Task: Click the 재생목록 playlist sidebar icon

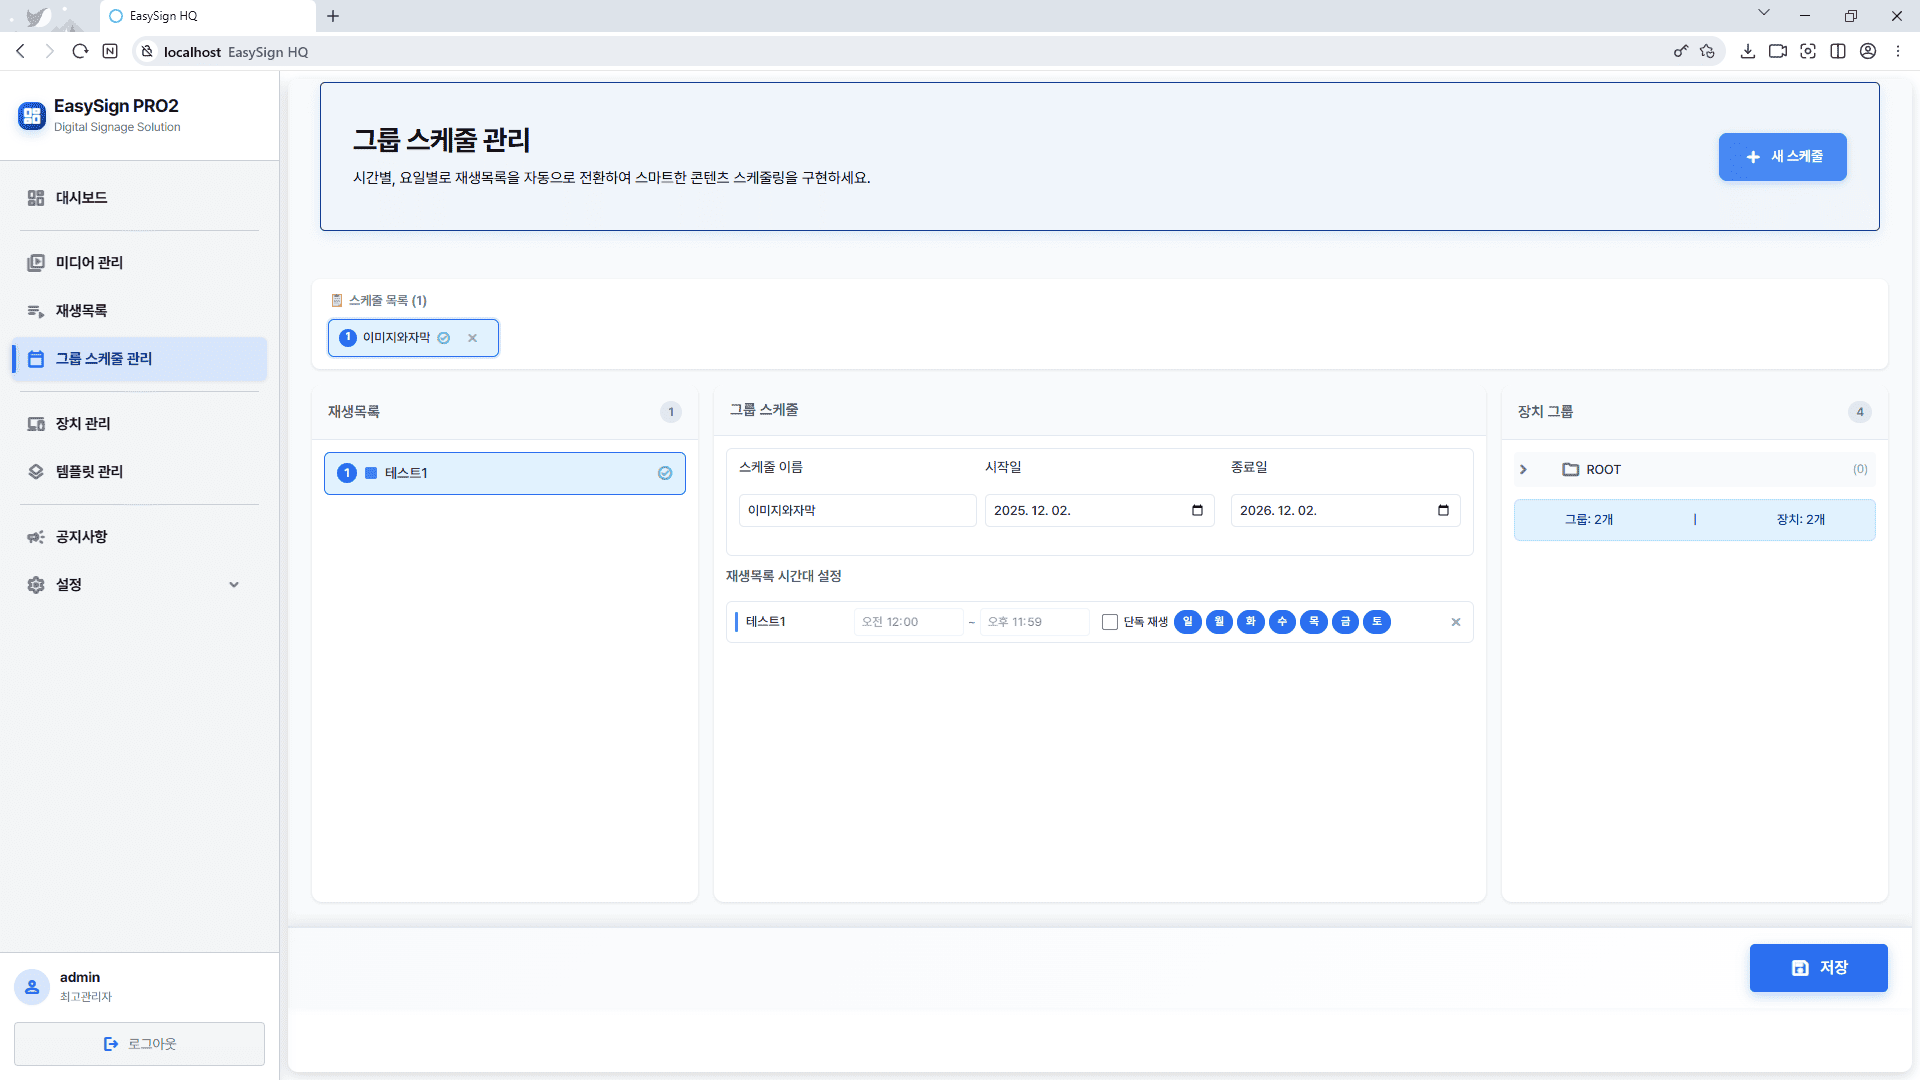Action: [36, 311]
